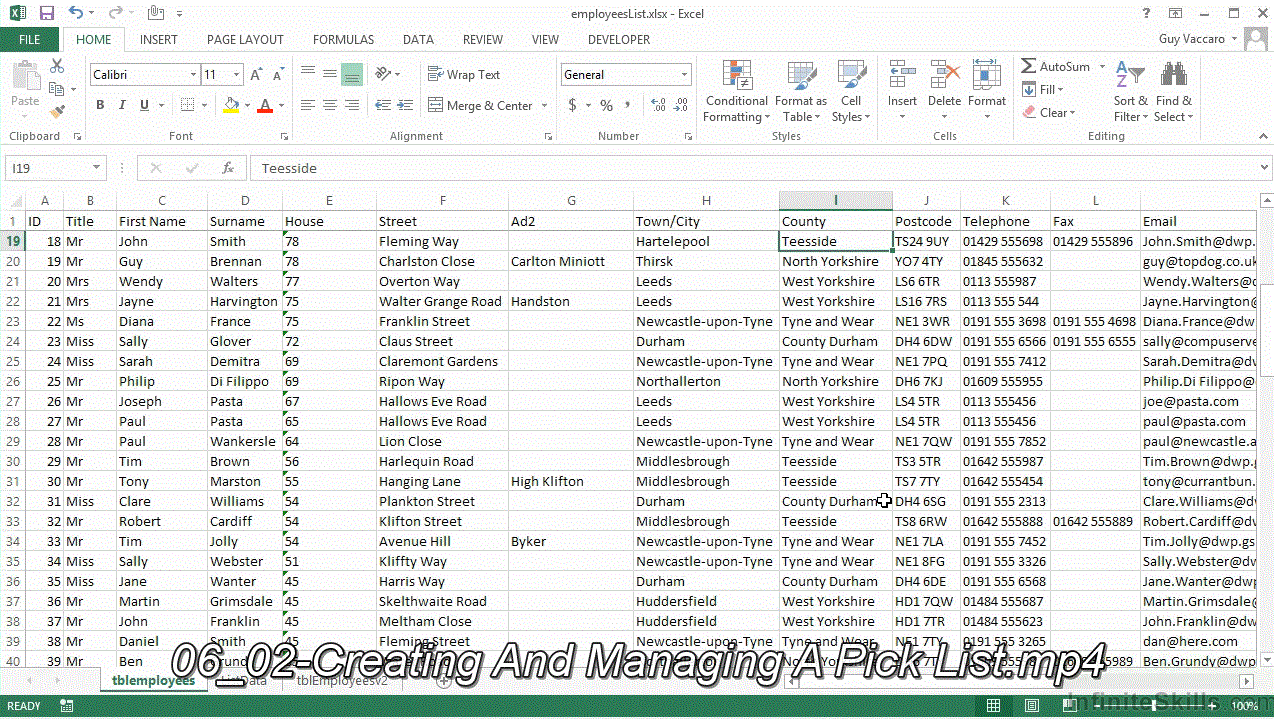Toggle left text alignment
Viewport: 1274px width, 719px height.
click(x=308, y=105)
